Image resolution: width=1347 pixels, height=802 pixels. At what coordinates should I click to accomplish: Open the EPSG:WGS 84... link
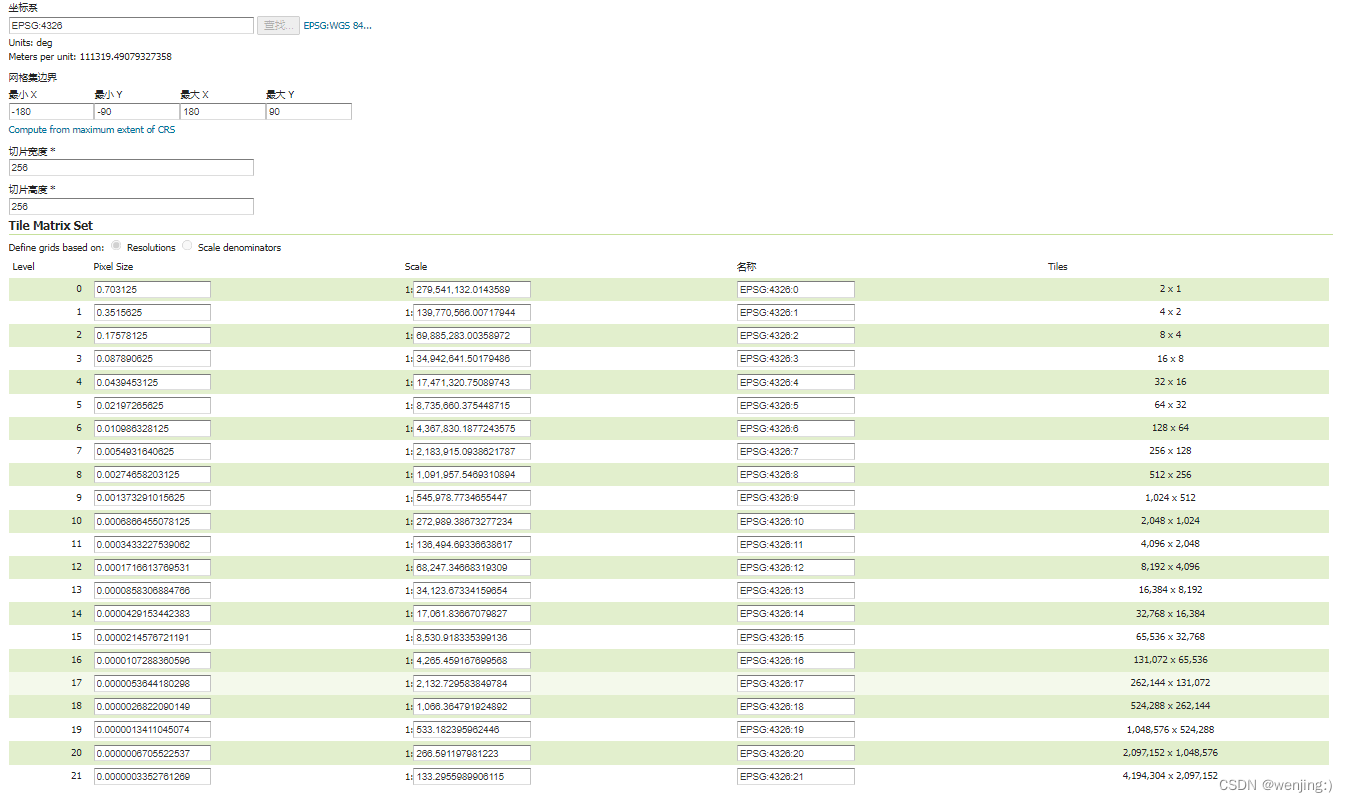[338, 25]
